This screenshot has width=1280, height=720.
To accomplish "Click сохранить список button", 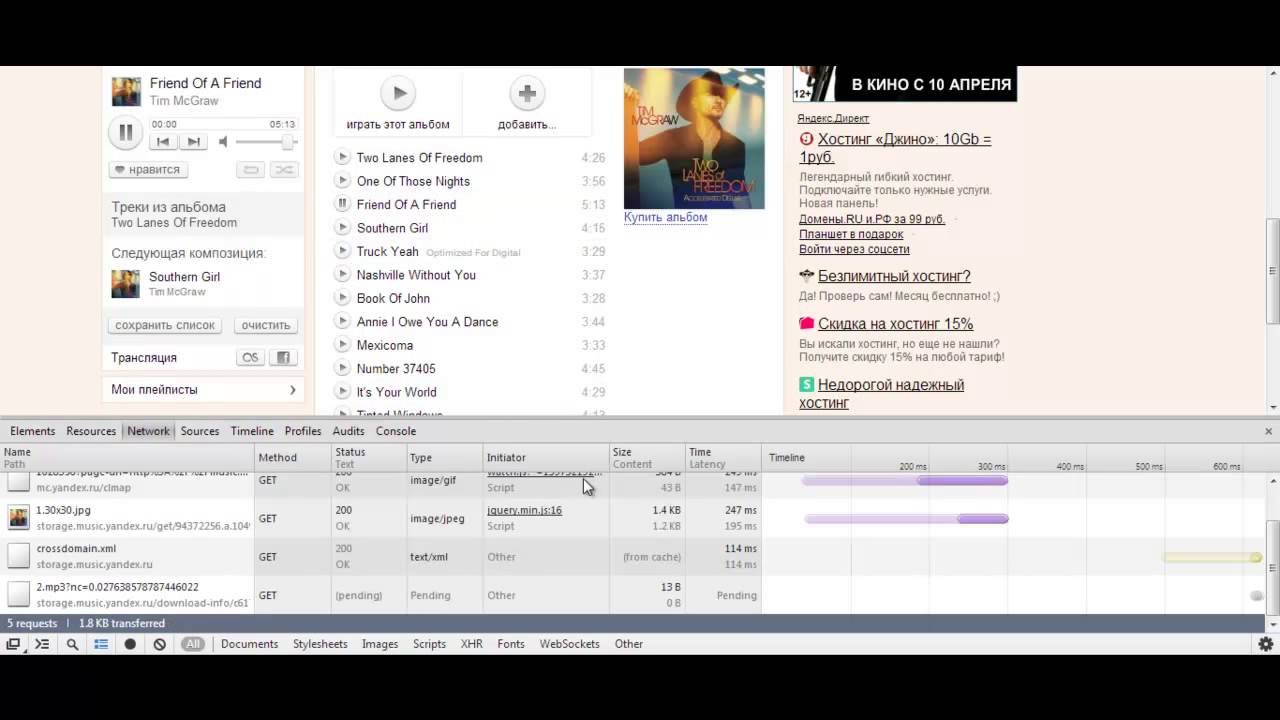I will point(165,325).
